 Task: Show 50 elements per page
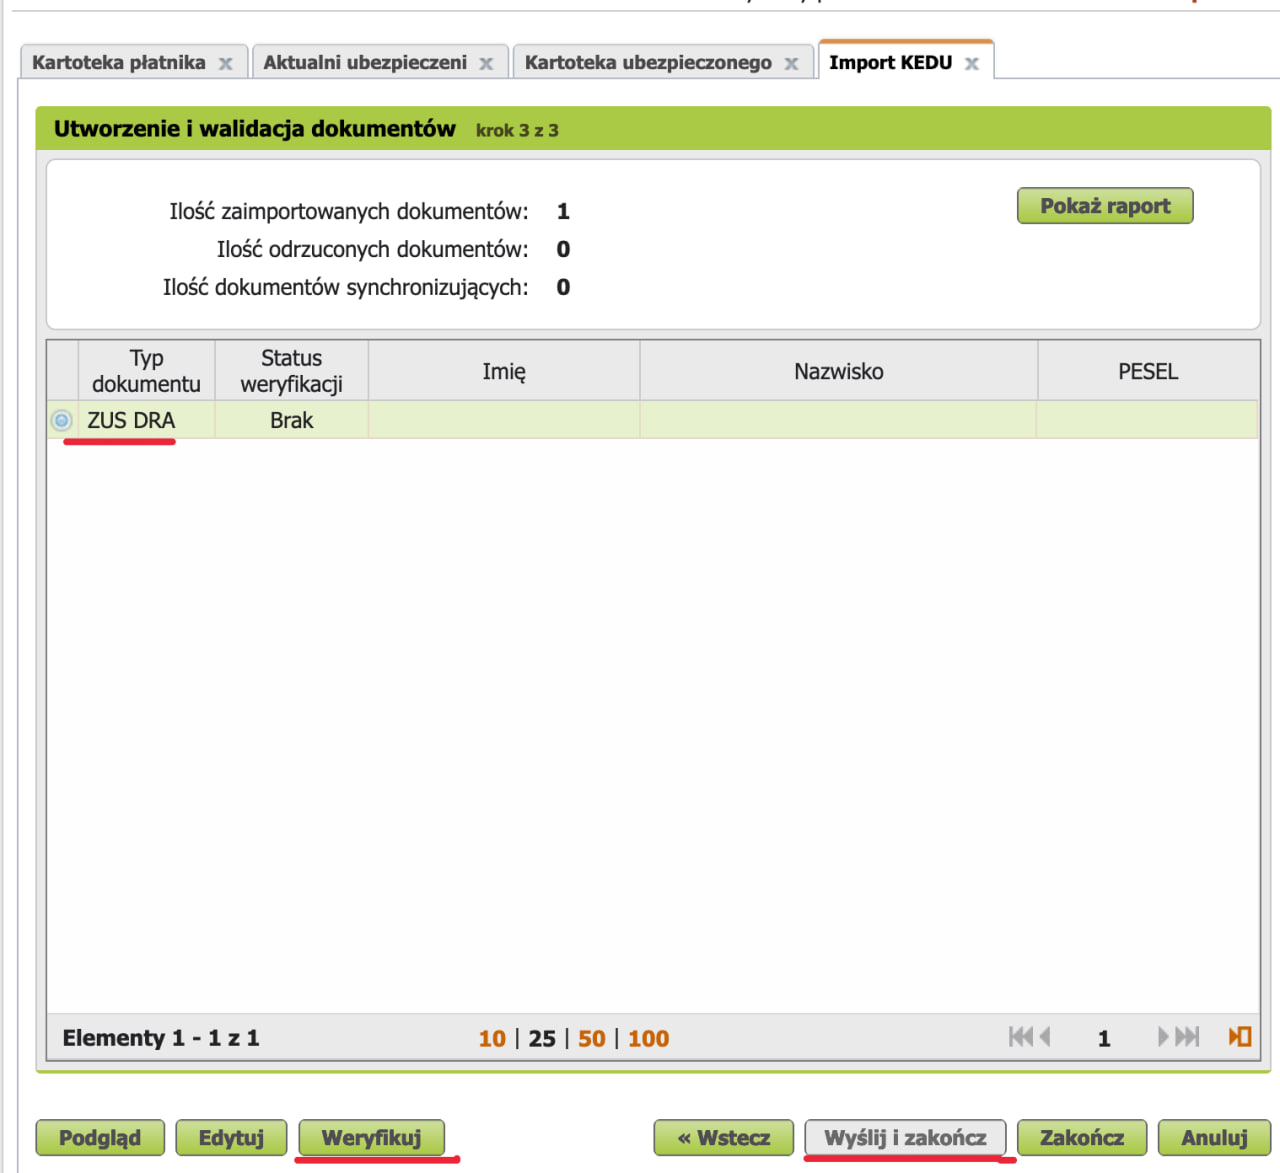[x=591, y=1039]
